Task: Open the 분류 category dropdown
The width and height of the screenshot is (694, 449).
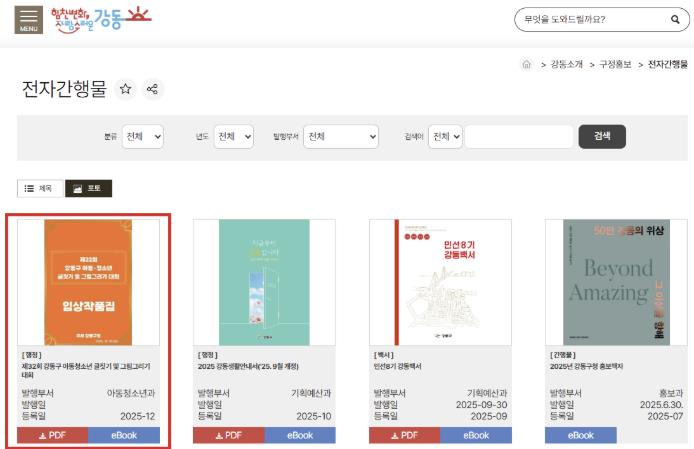Action: pyautogui.click(x=142, y=137)
